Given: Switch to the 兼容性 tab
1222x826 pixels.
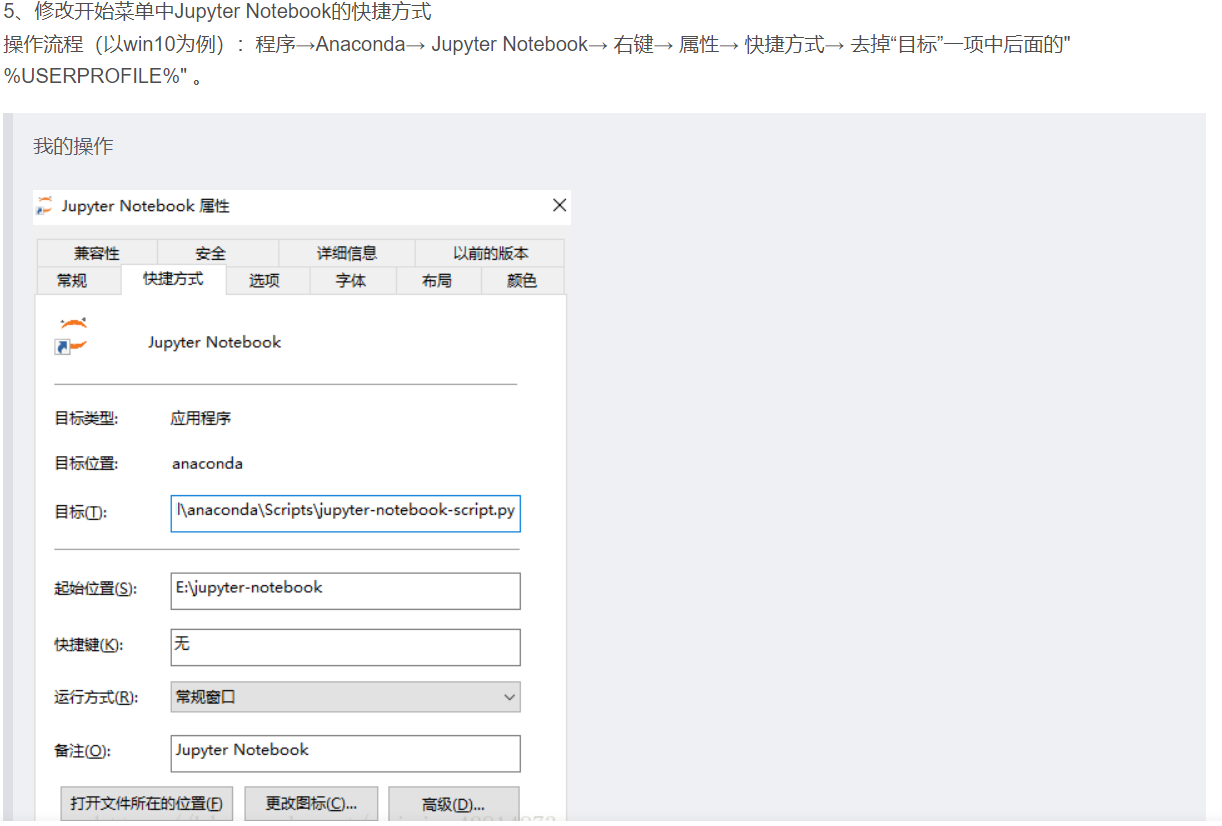Looking at the screenshot, I should (96, 253).
